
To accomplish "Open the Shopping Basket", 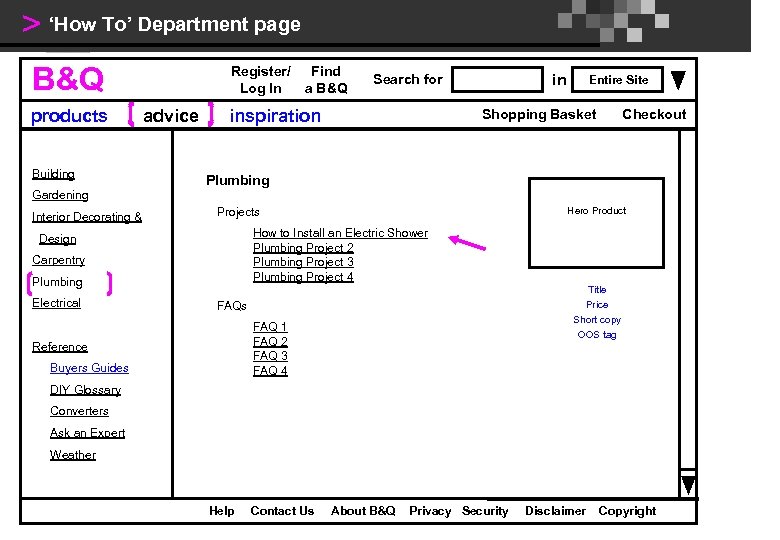I will (539, 114).
